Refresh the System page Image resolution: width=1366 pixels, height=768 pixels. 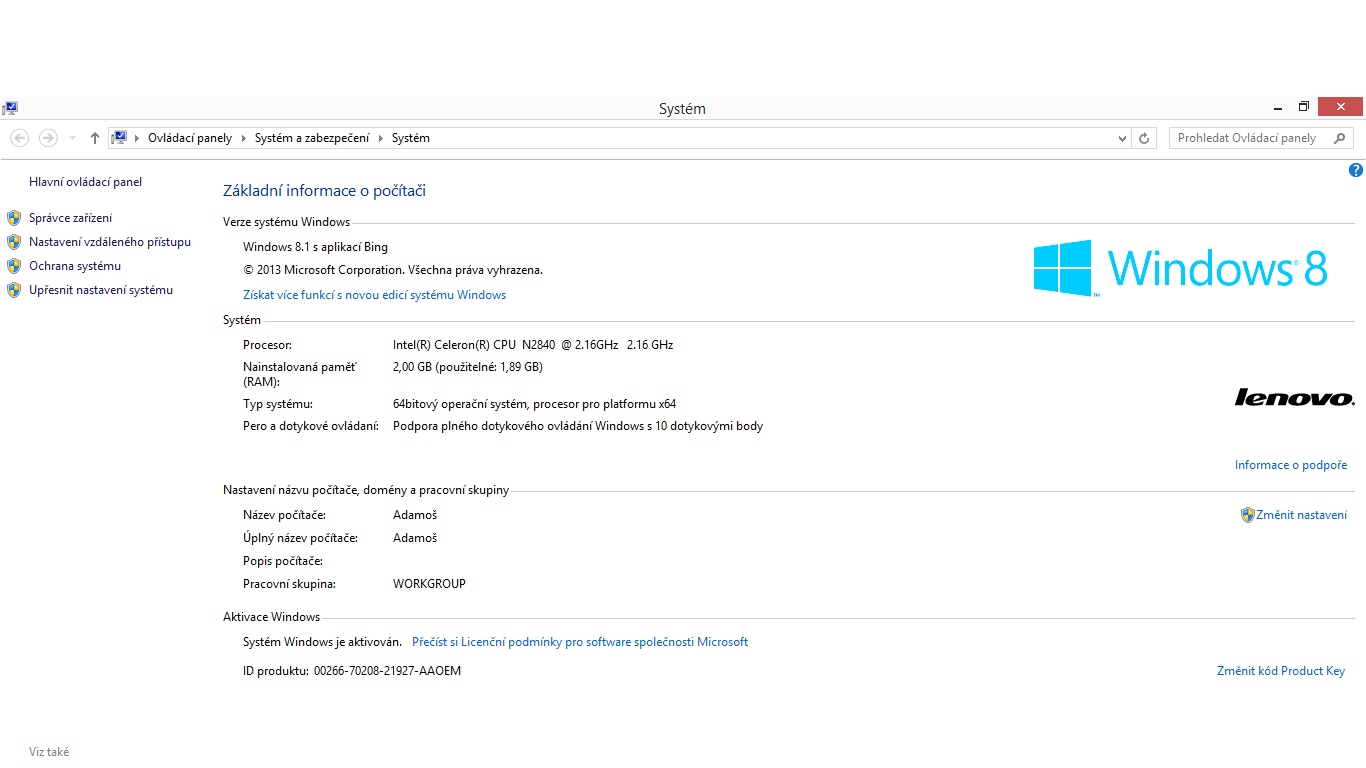pyautogui.click(x=1145, y=138)
